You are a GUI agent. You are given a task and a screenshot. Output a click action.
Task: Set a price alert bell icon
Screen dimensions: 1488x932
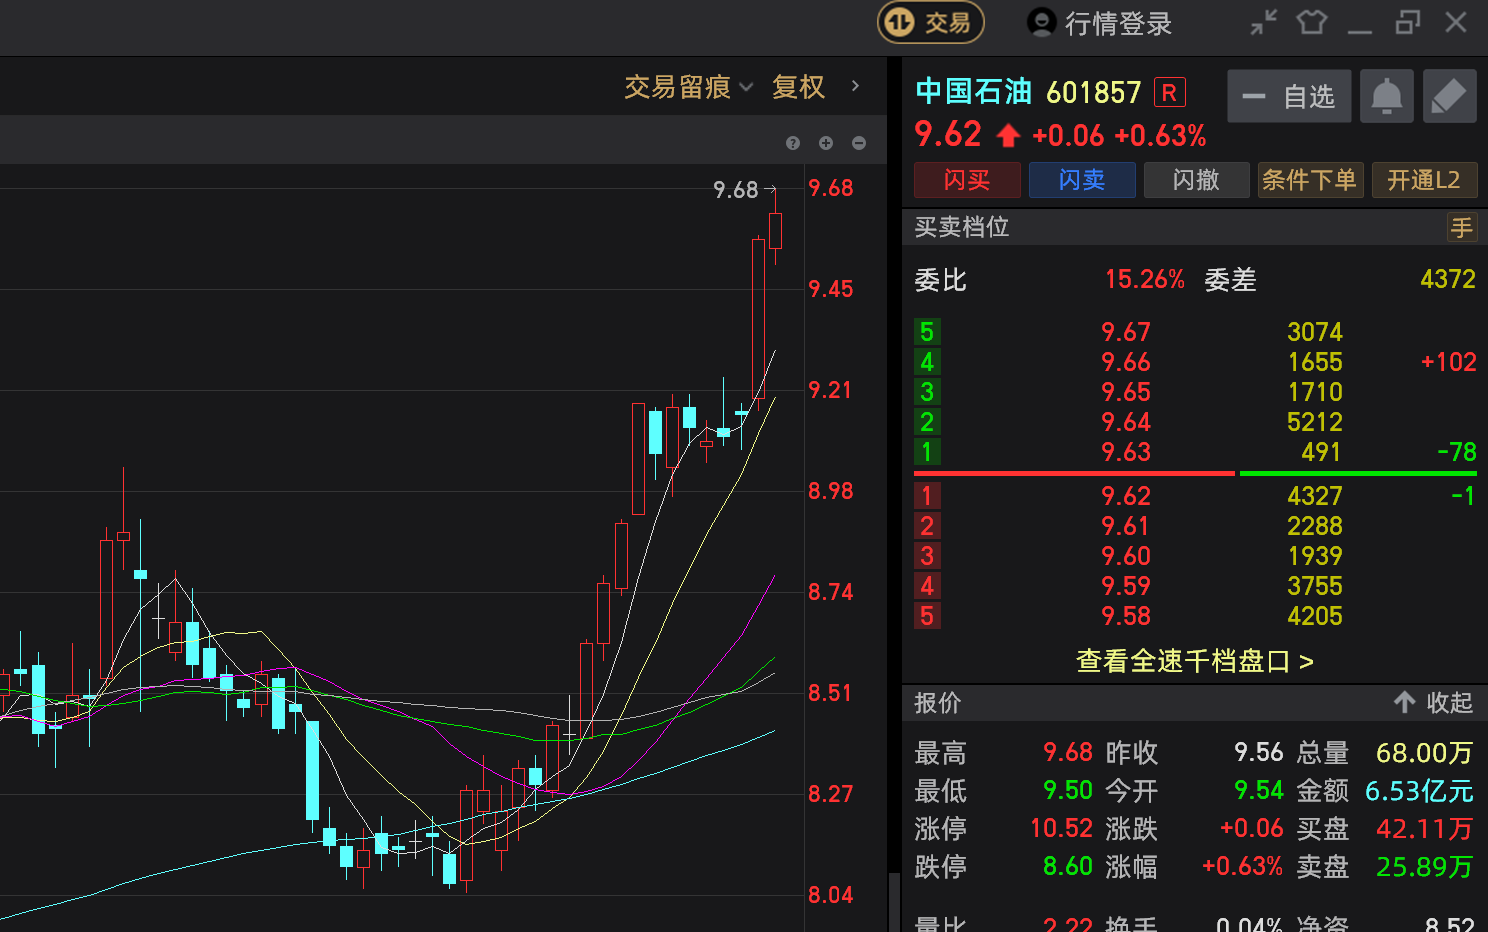pyautogui.click(x=1386, y=96)
